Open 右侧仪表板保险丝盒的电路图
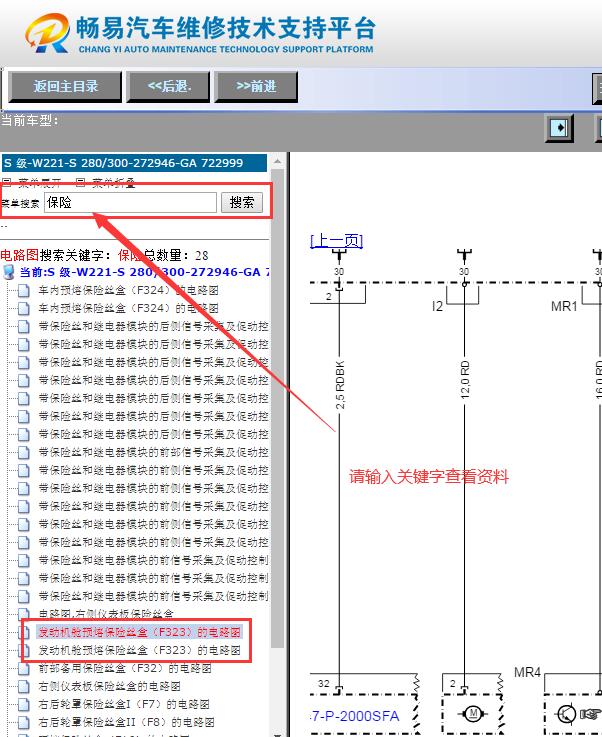The height and width of the screenshot is (737, 602). [x=109, y=686]
